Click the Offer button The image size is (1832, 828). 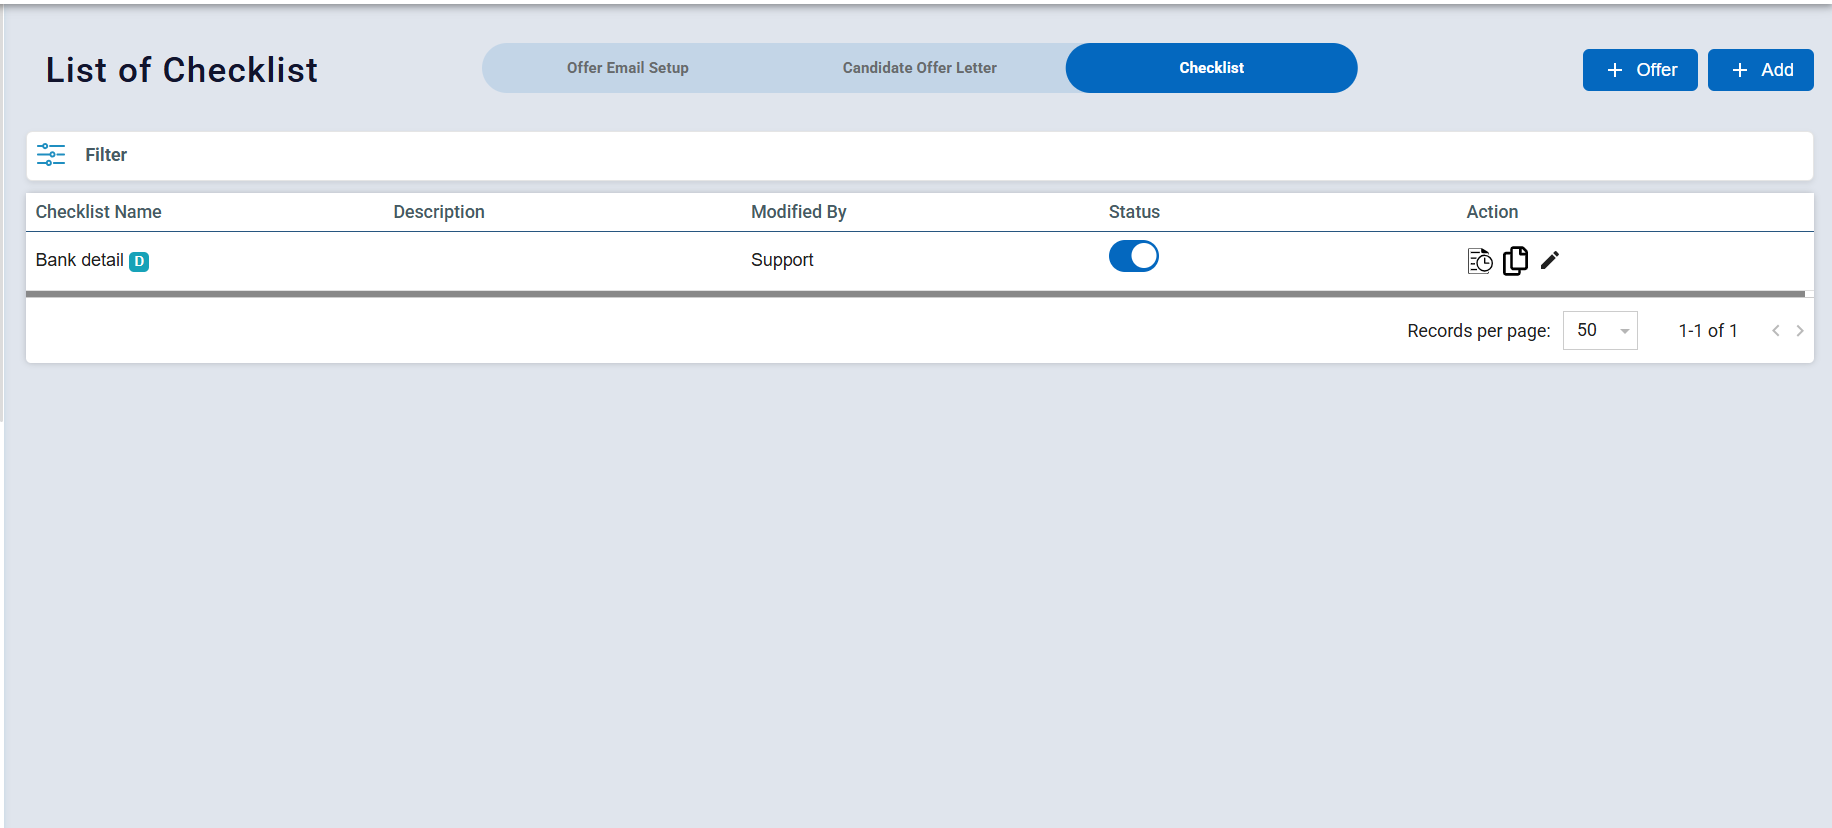click(1640, 70)
